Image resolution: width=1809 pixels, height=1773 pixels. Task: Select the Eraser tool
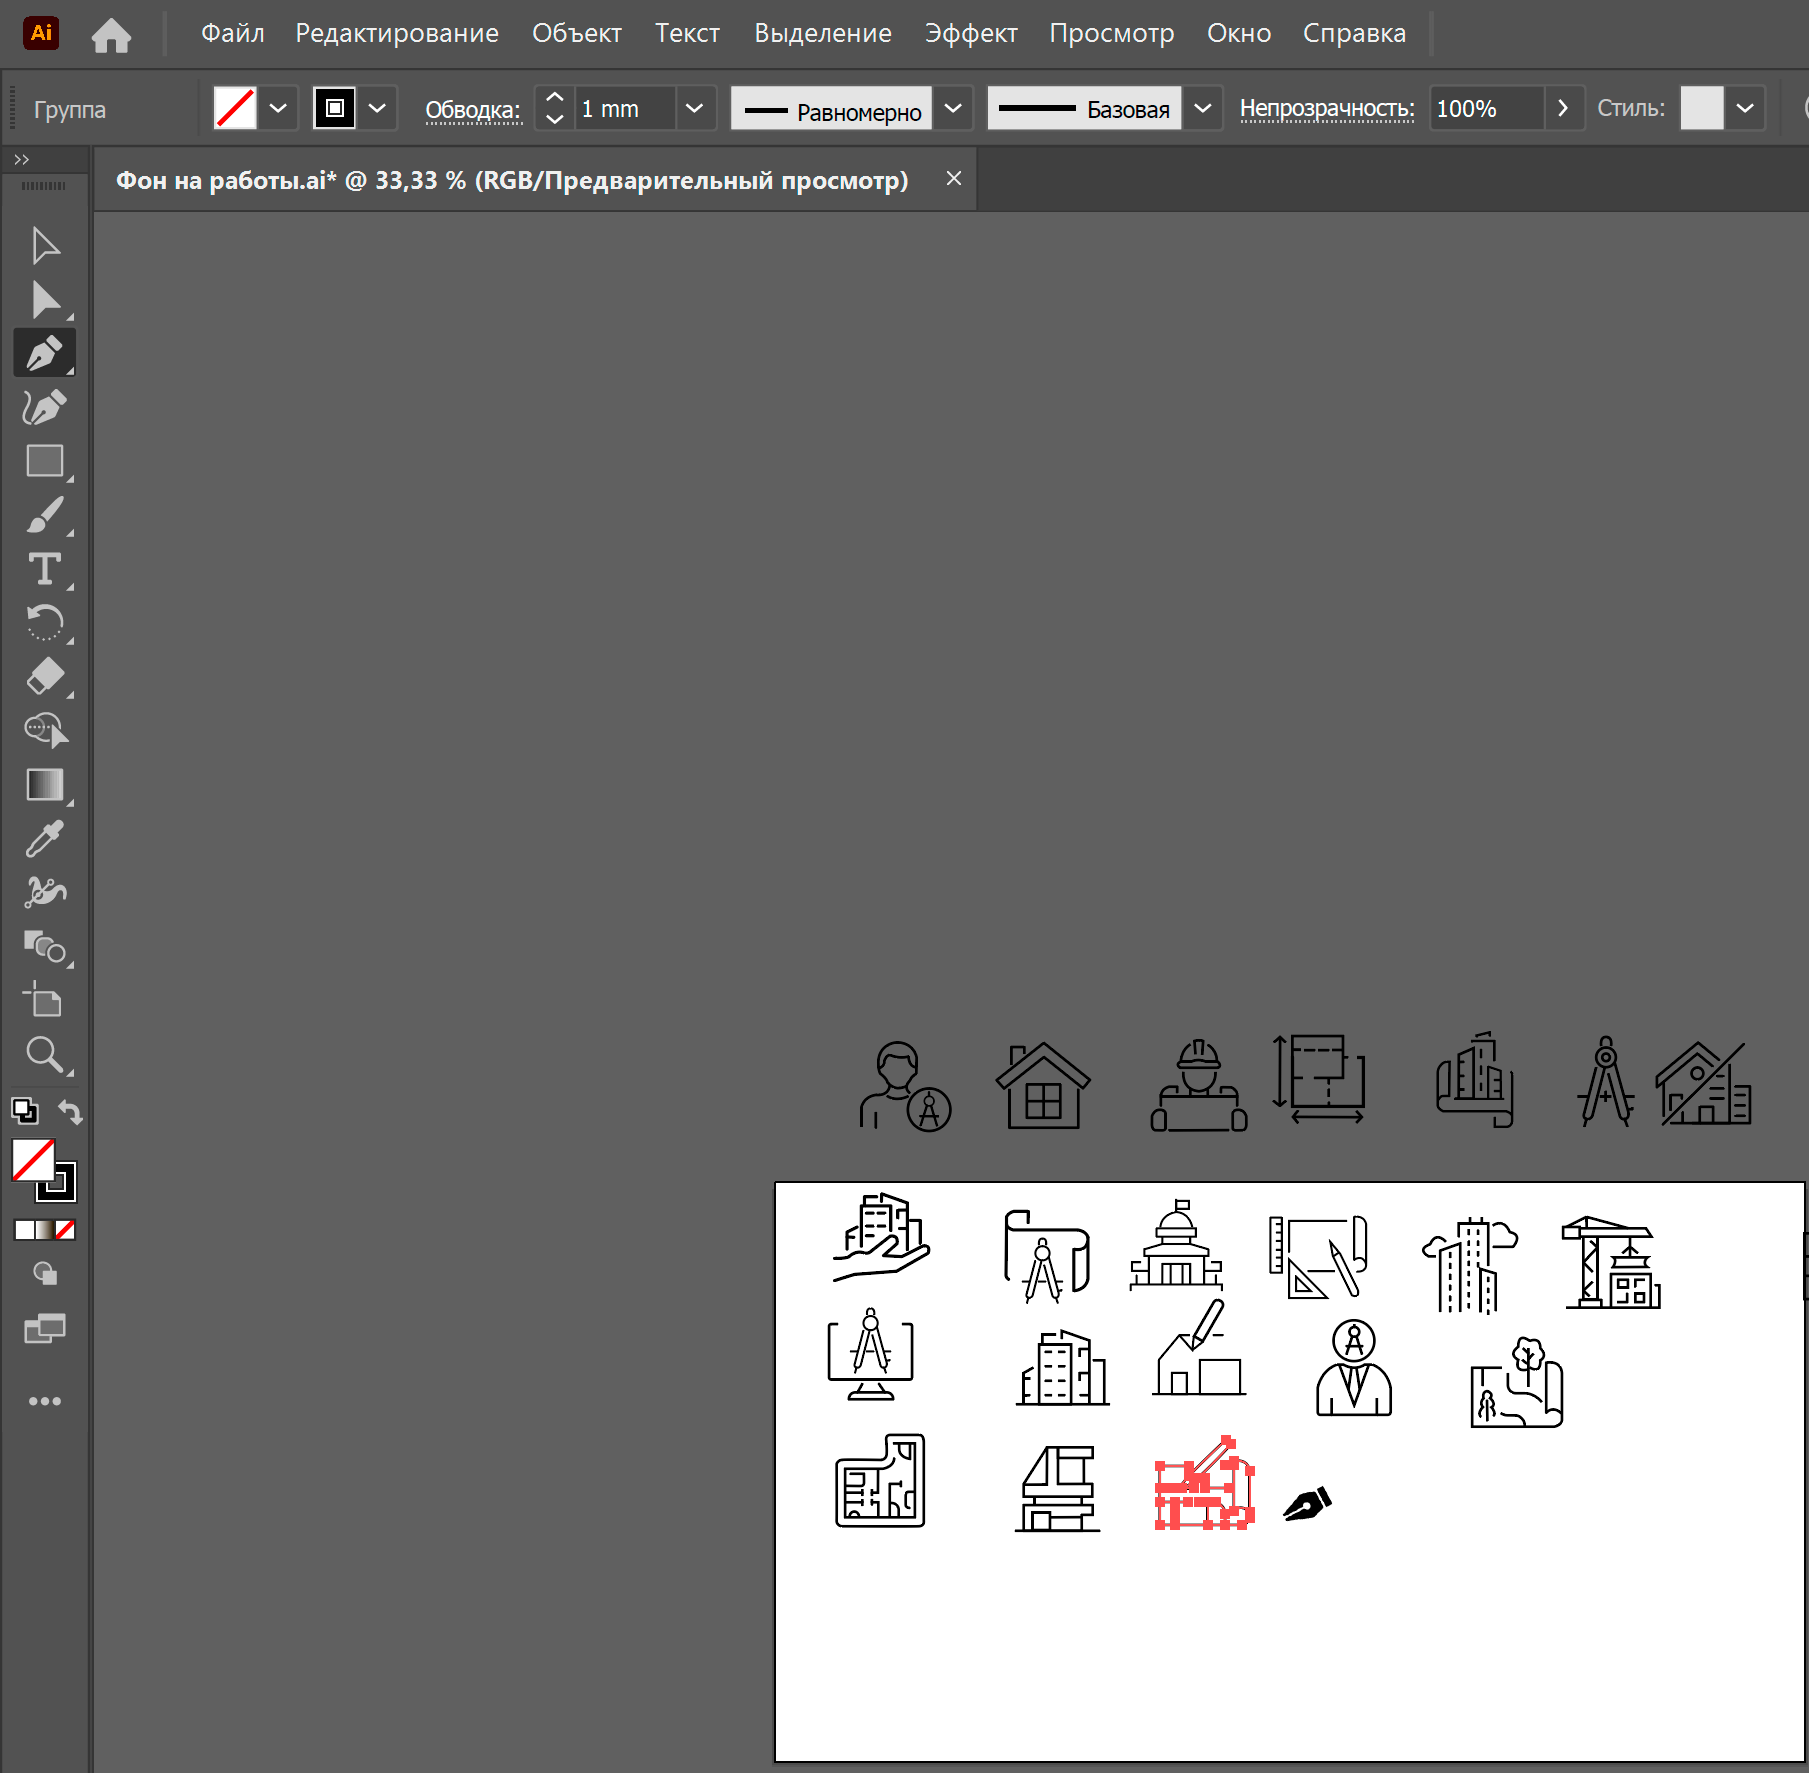pyautogui.click(x=45, y=677)
